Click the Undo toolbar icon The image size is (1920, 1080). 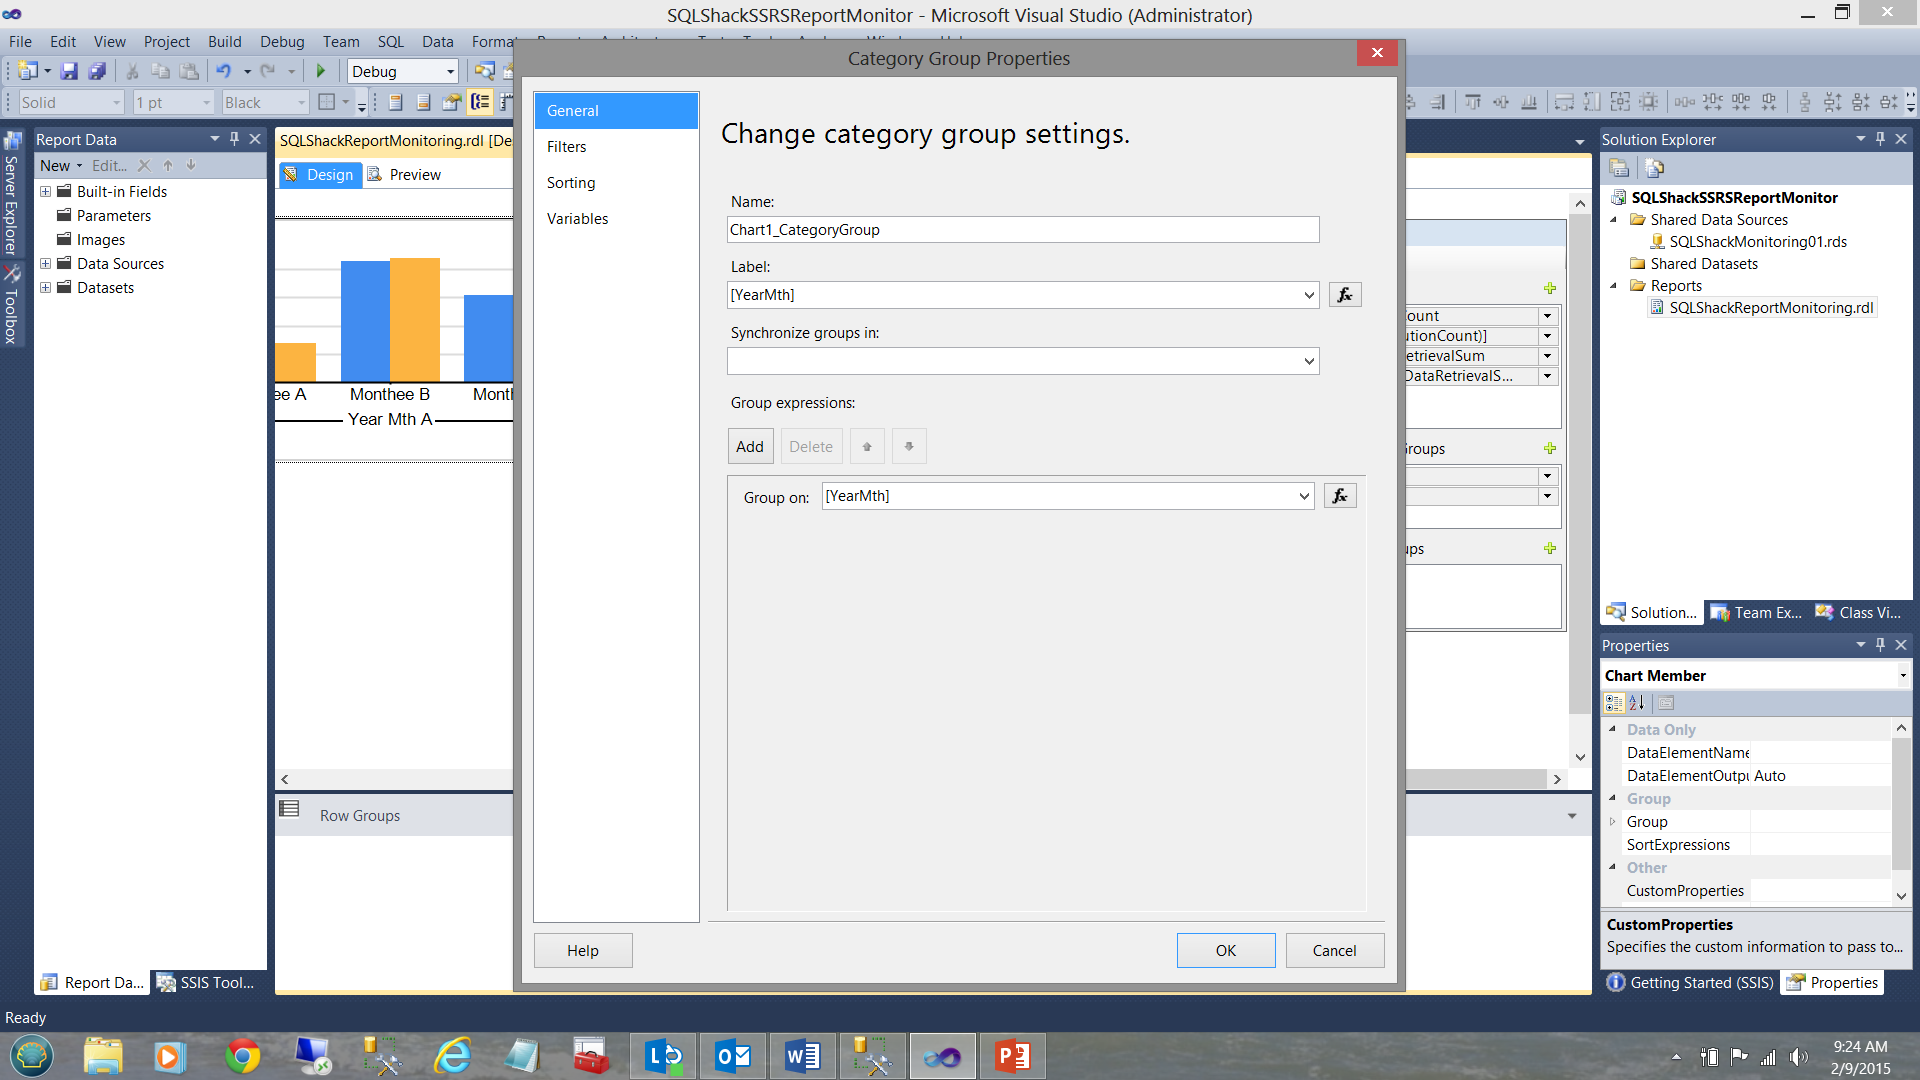point(223,71)
